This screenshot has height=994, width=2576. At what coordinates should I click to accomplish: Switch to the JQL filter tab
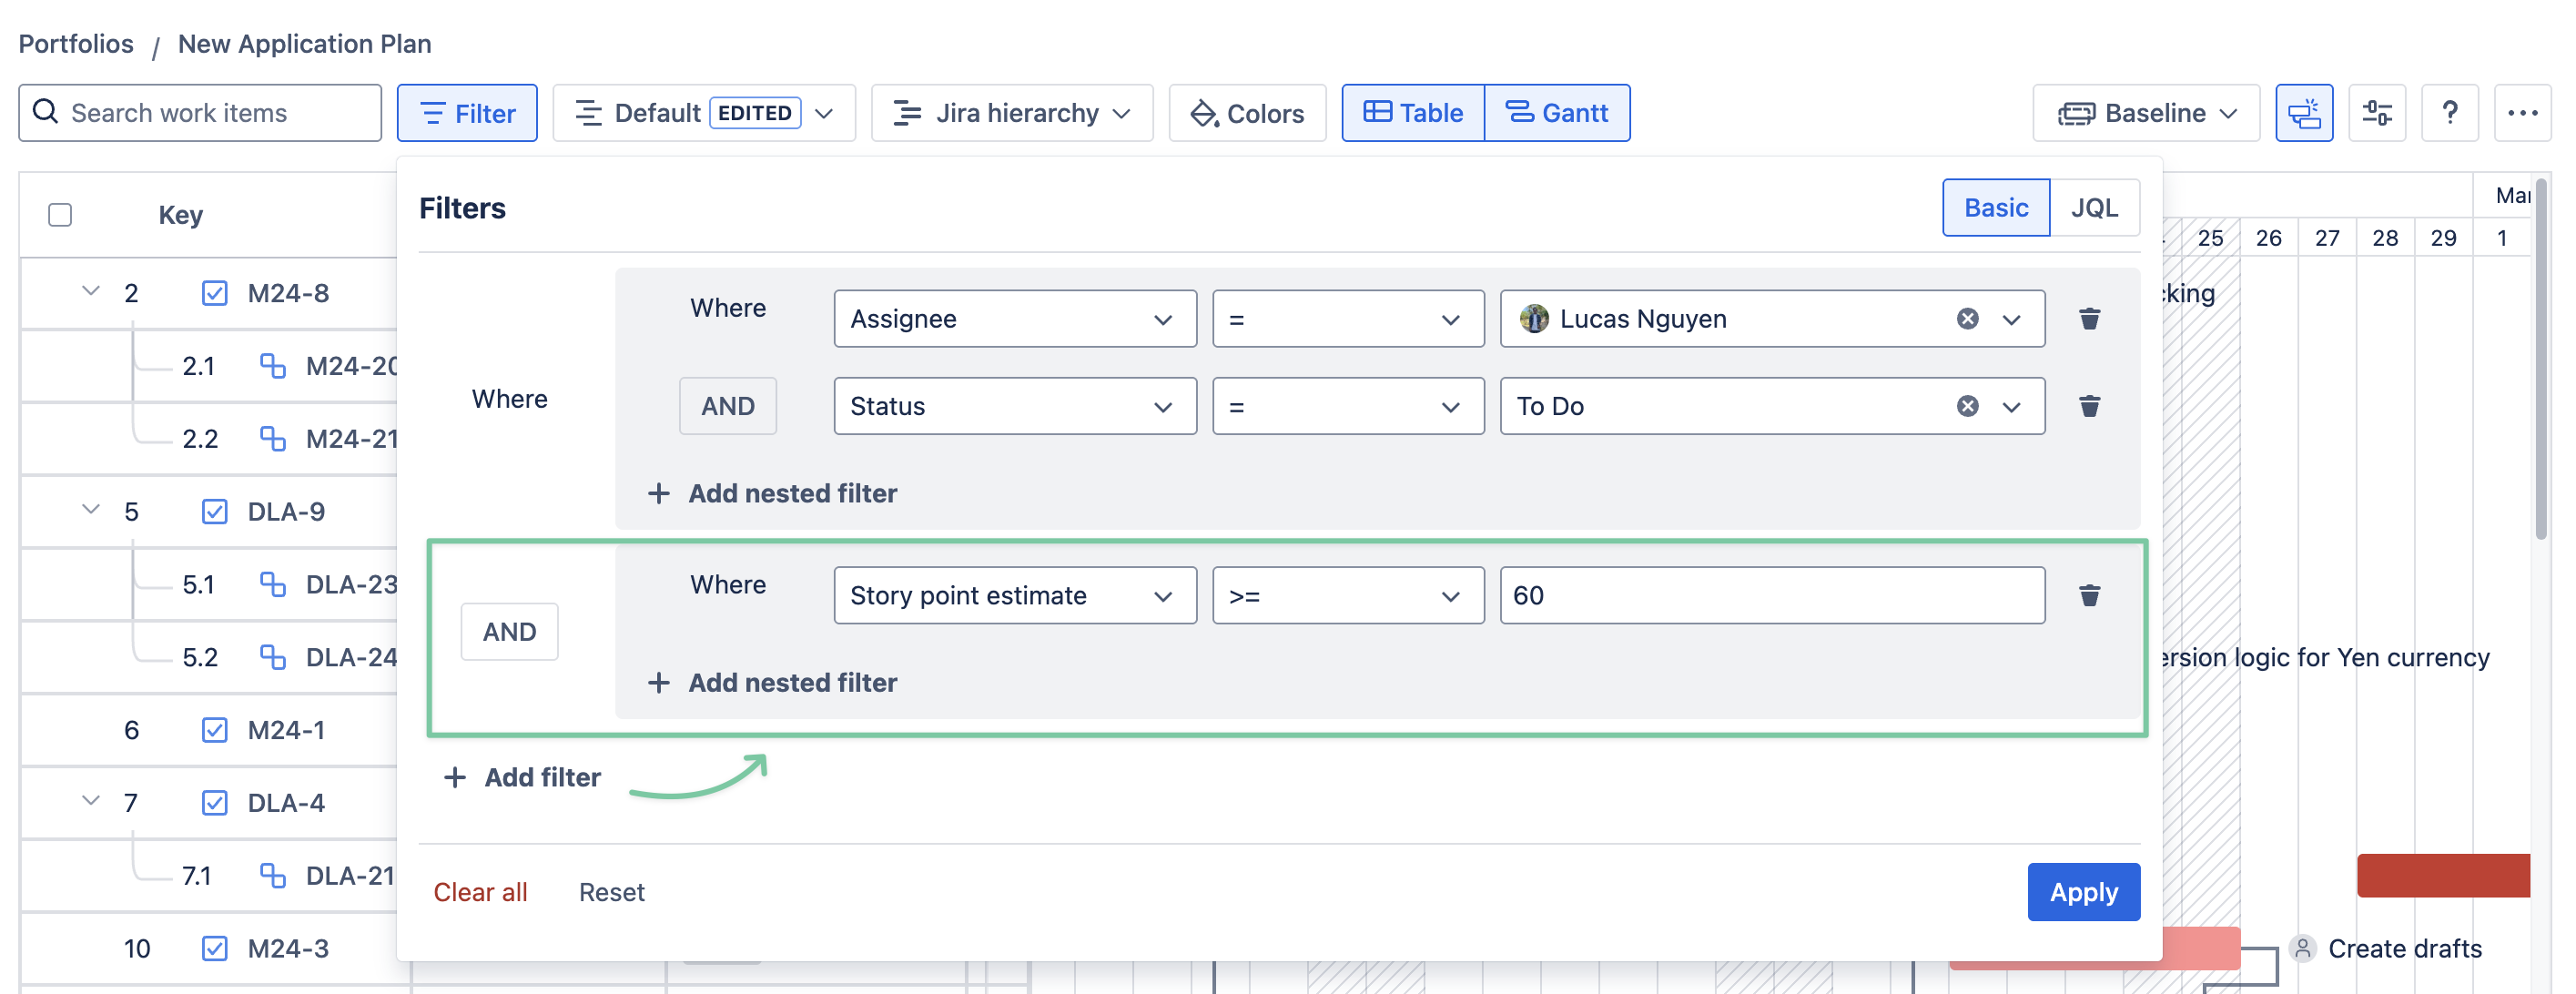(2094, 208)
